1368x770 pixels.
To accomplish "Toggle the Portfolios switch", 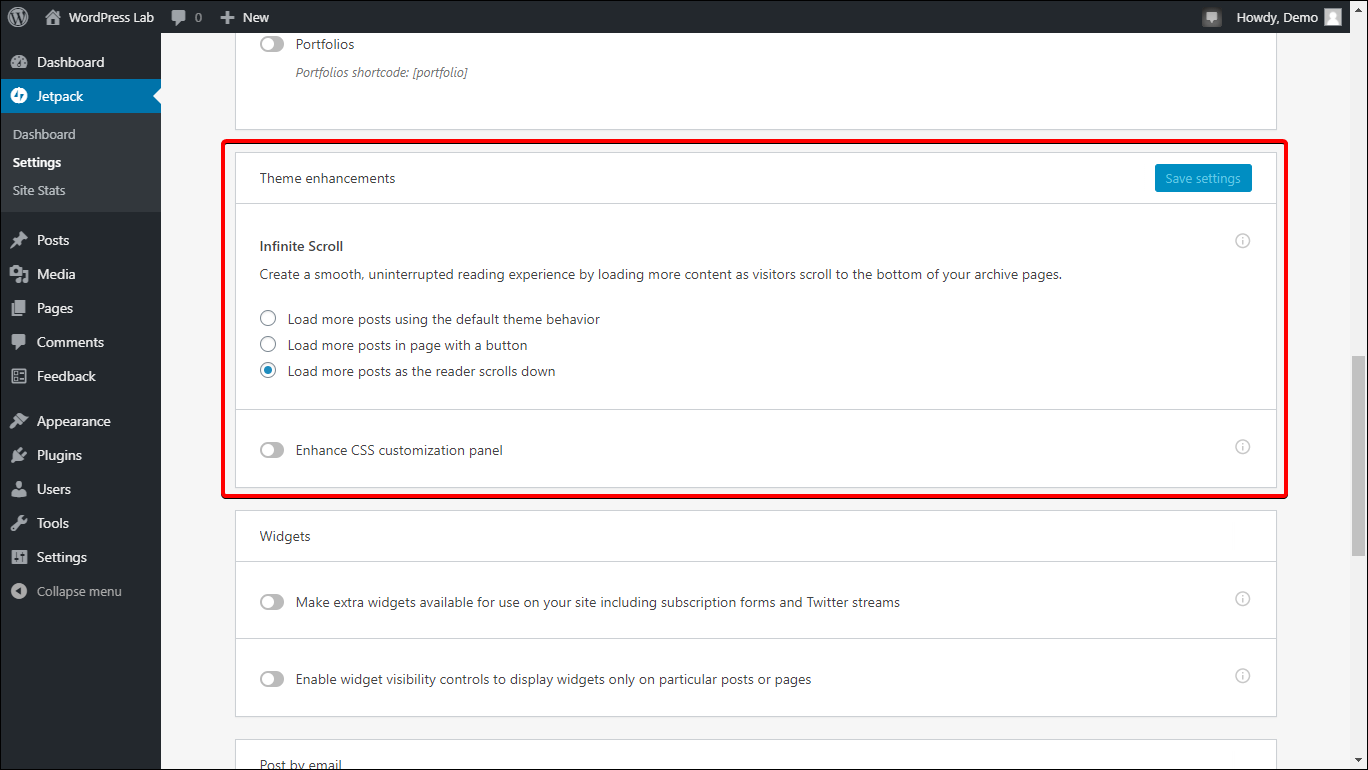I will 272,44.
